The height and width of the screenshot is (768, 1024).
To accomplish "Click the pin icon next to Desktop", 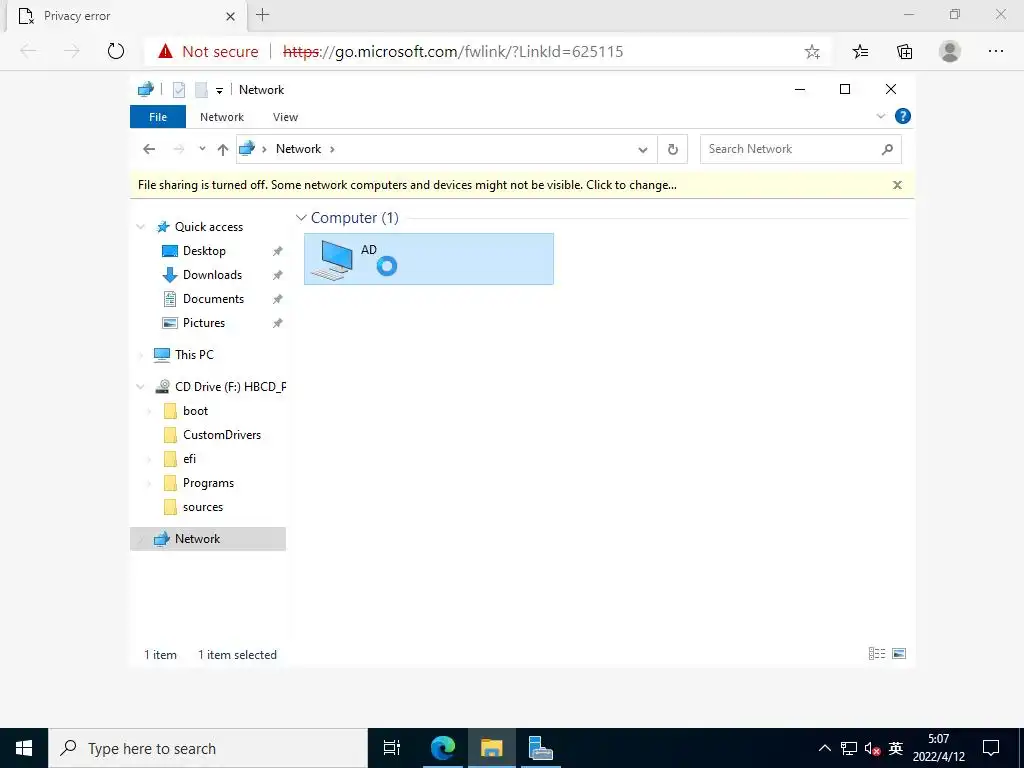I will pyautogui.click(x=278, y=251).
